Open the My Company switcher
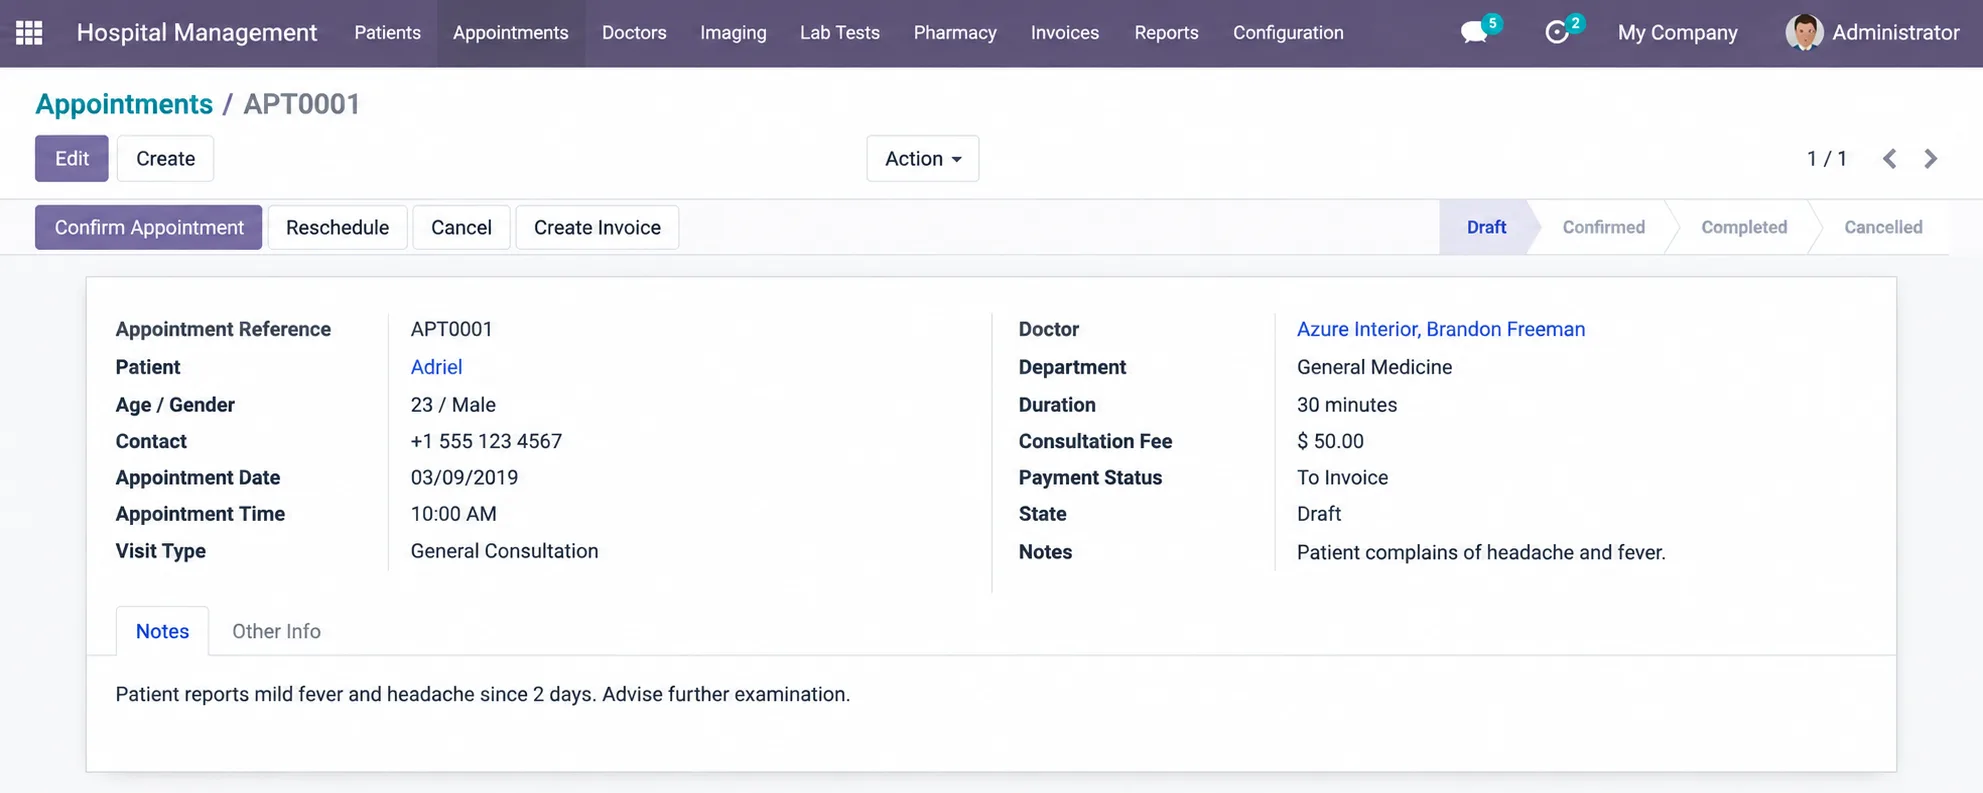Viewport: 1983px width, 793px height. click(1677, 33)
